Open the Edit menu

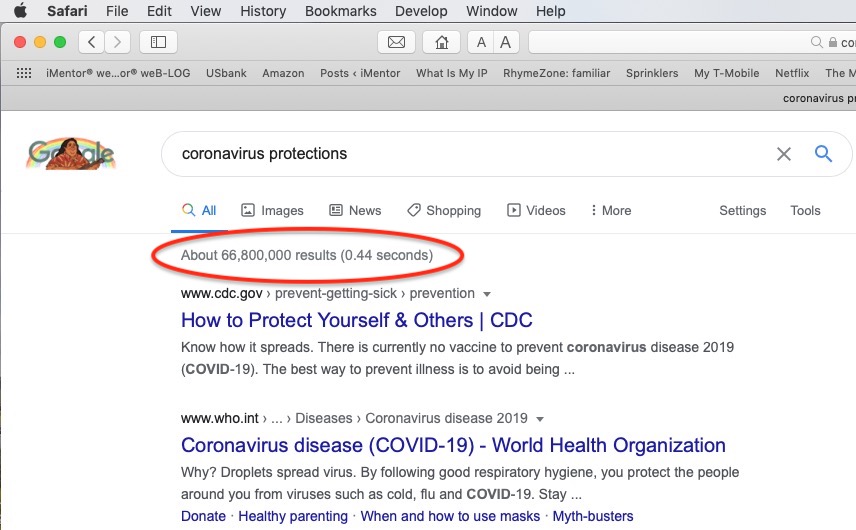pos(159,11)
